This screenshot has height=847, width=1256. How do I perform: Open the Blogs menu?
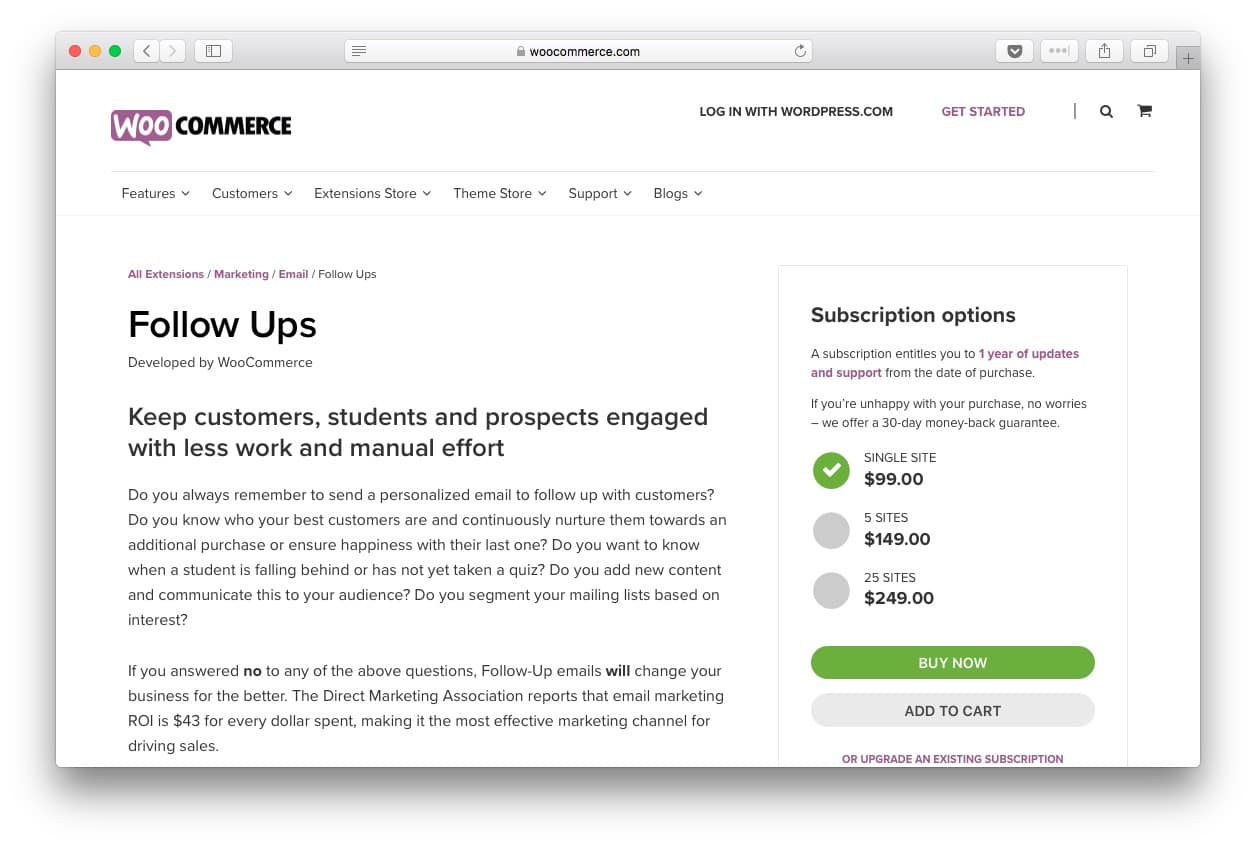(677, 193)
